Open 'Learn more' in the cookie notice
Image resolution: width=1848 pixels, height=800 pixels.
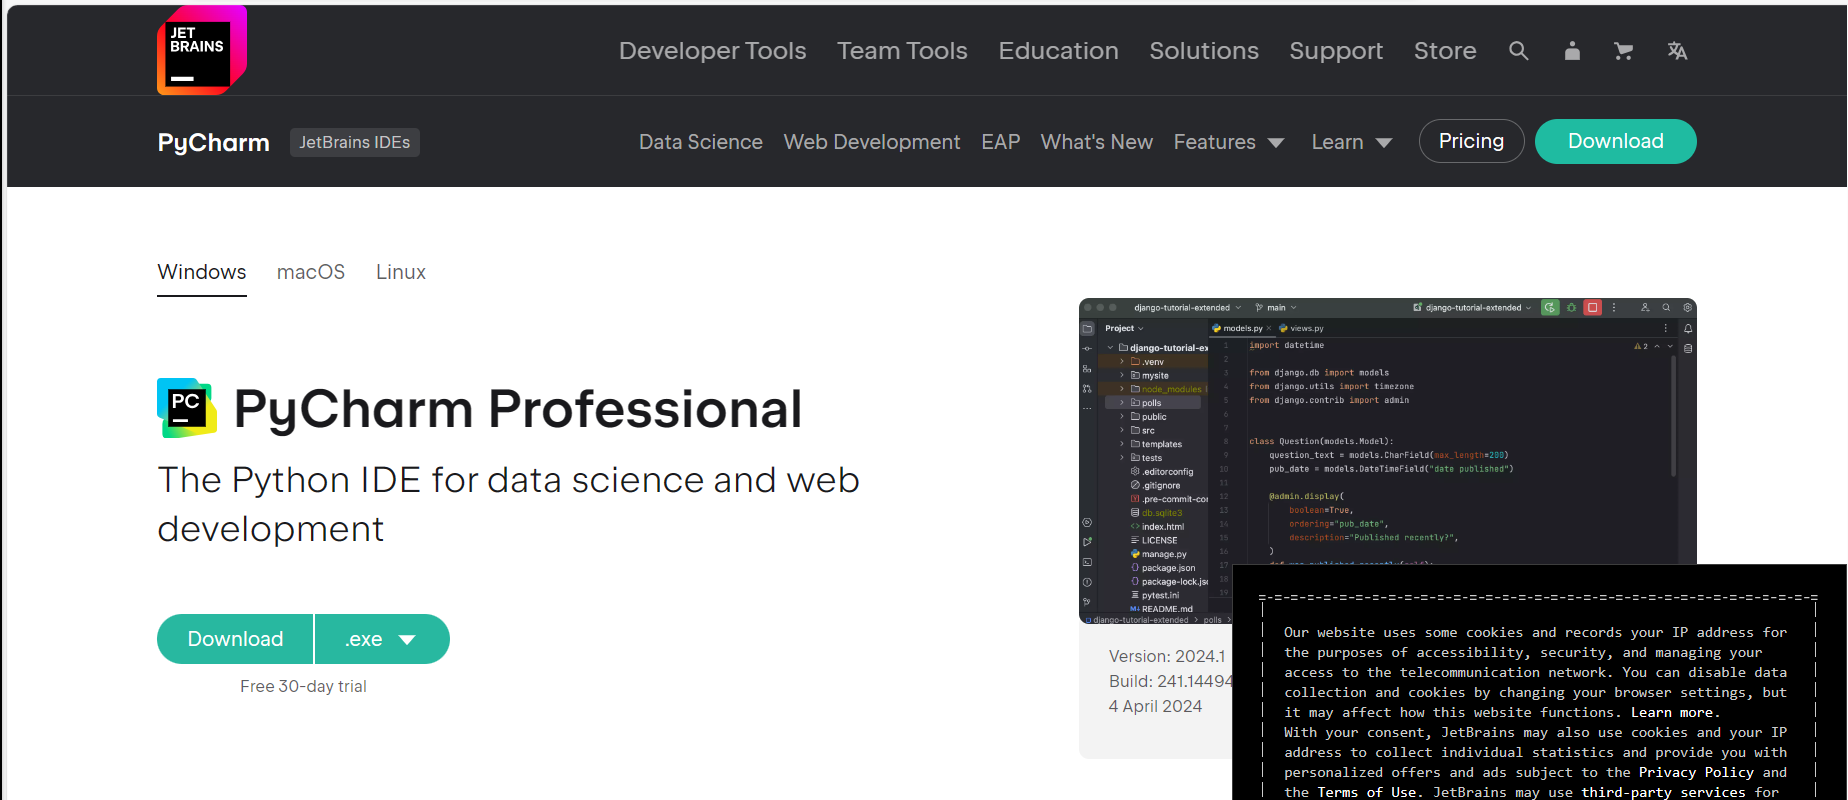[x=1672, y=712]
